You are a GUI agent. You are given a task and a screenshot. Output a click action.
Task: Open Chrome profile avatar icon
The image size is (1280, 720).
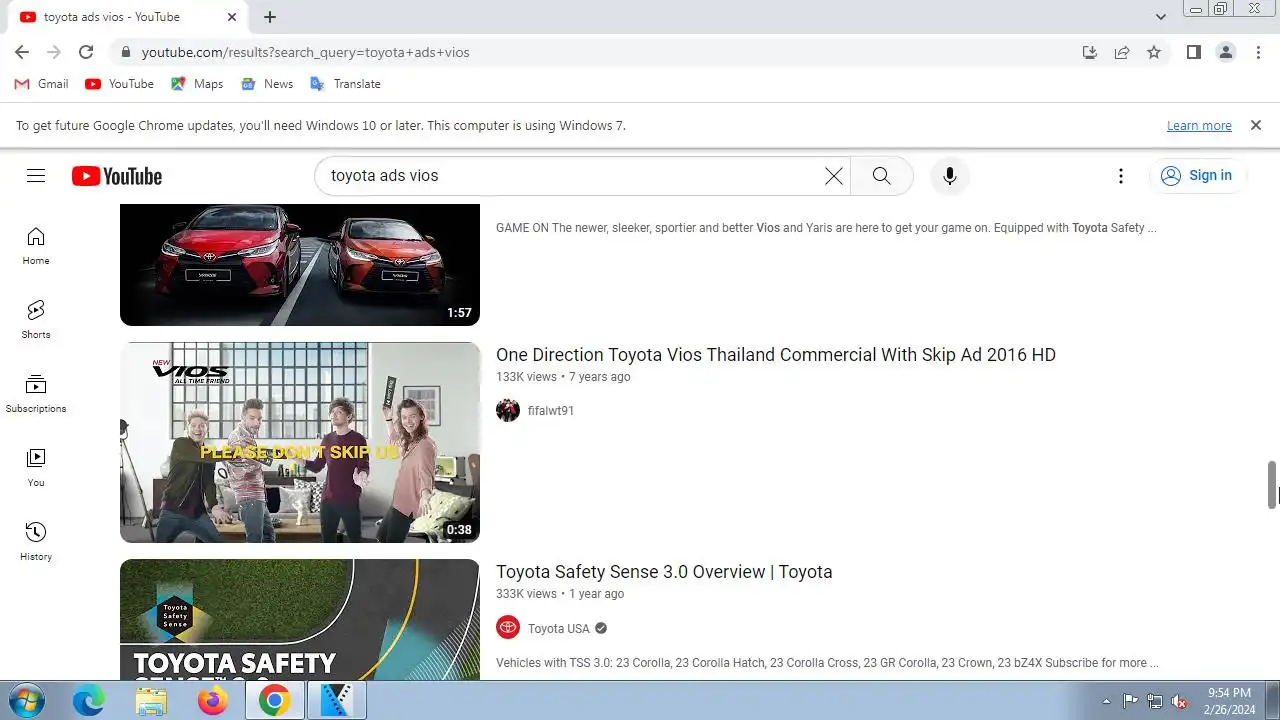point(1226,52)
